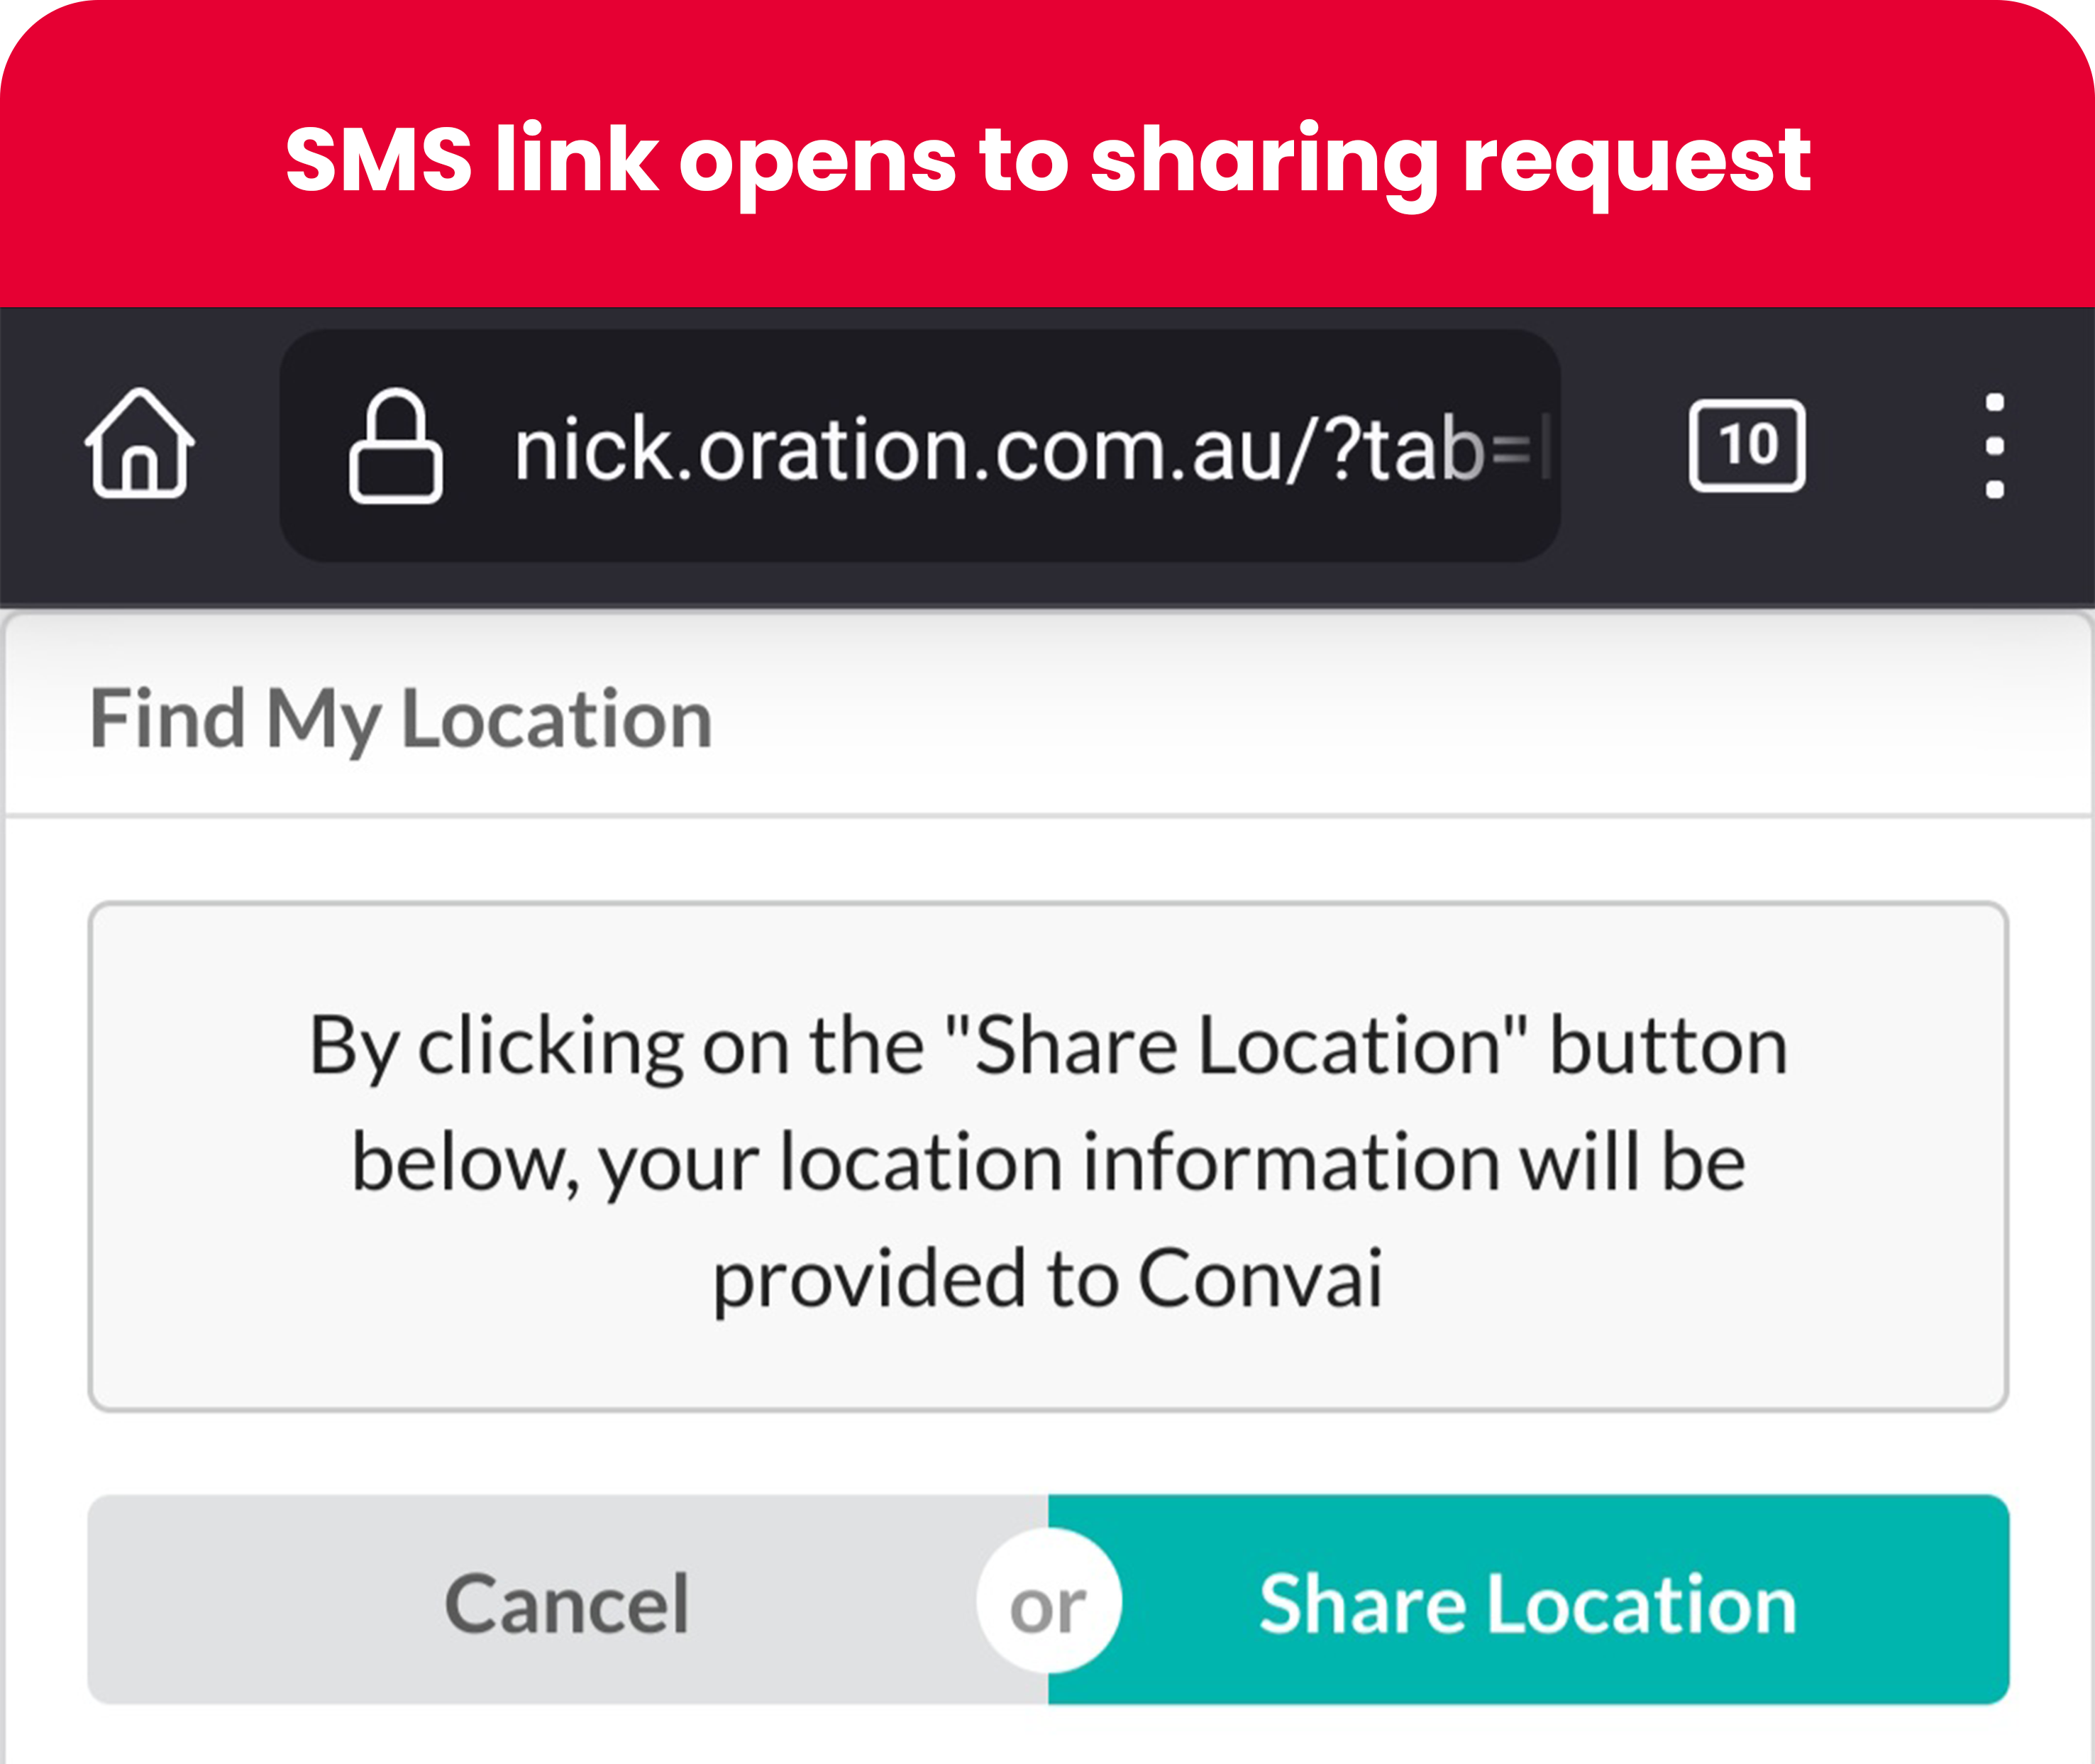This screenshot has width=2095, height=1764.
Task: Click the word "Location" in the page heading
Action: 556,718
